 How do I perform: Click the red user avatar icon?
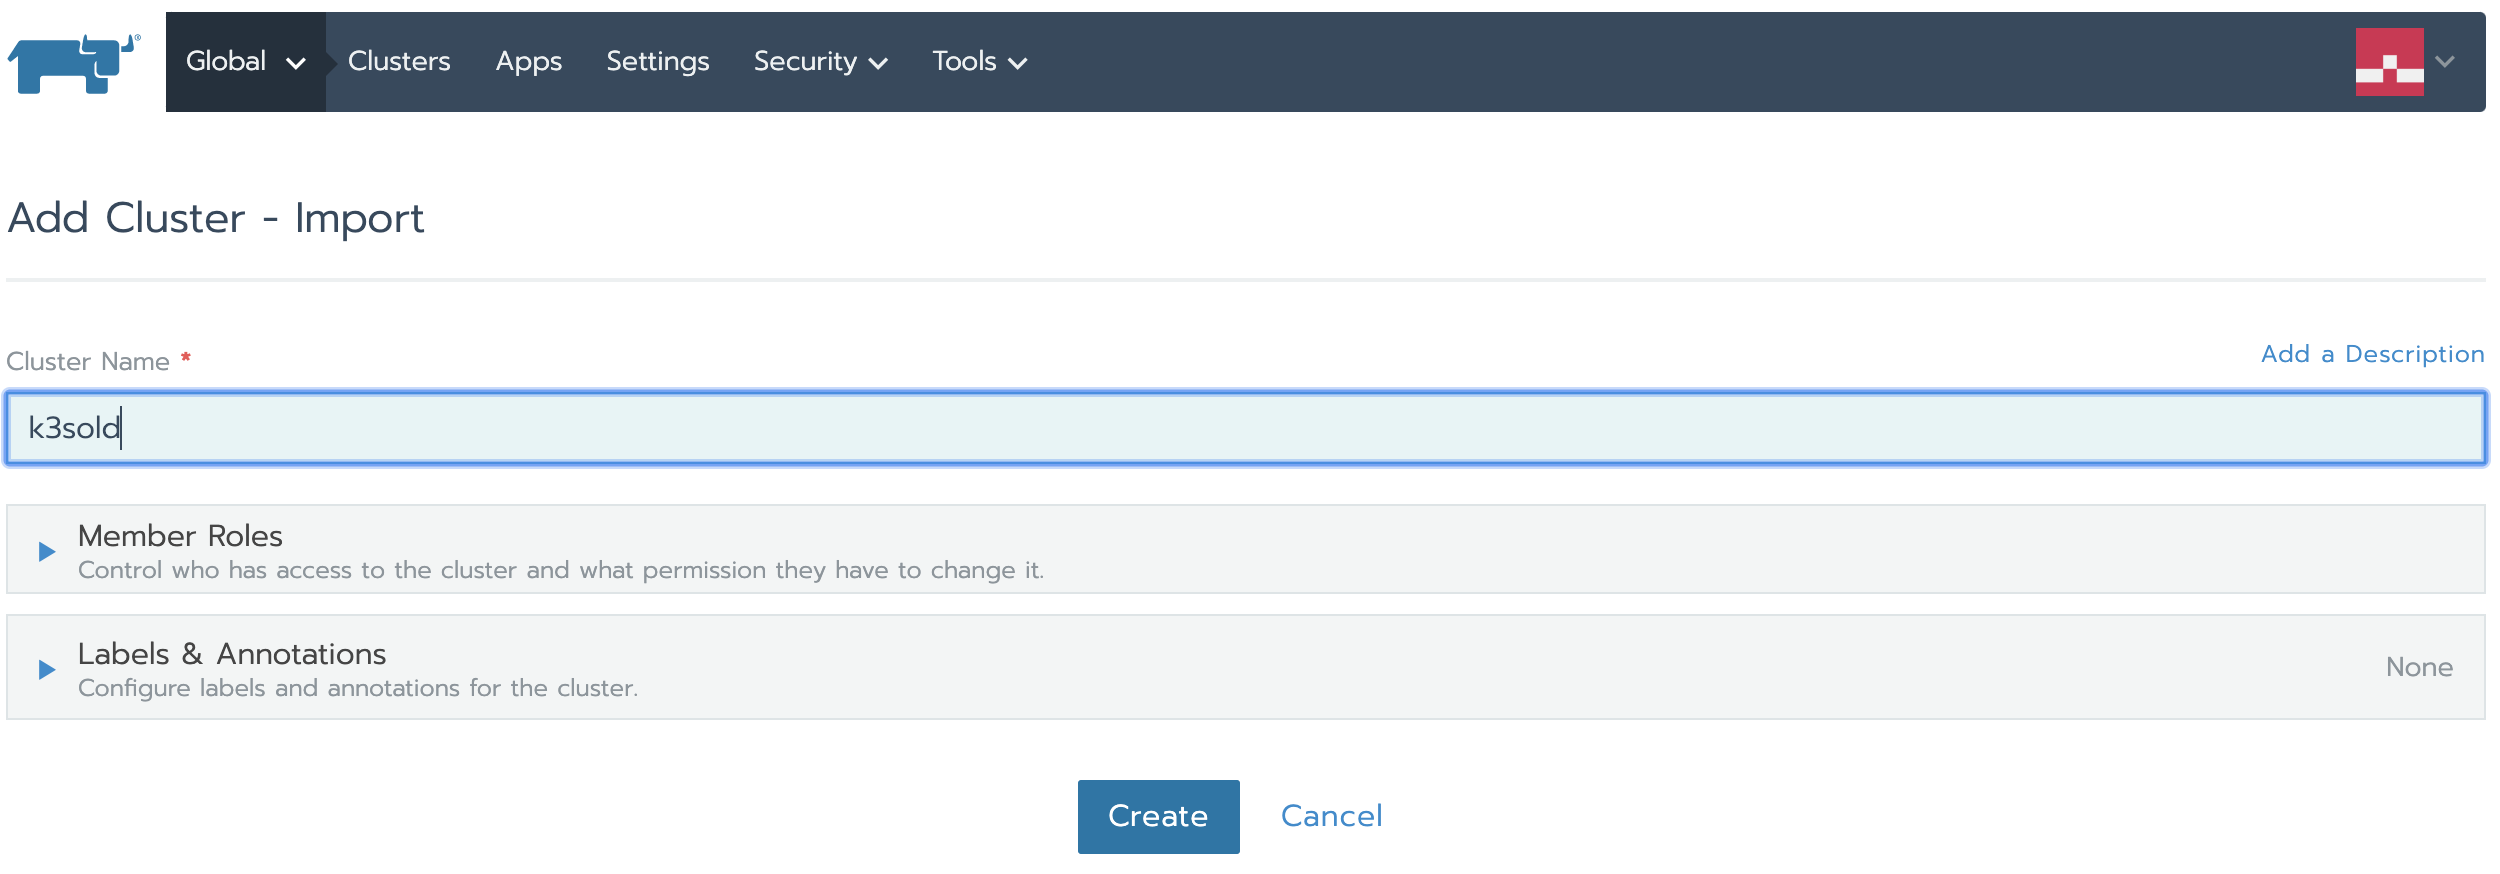click(x=2388, y=62)
